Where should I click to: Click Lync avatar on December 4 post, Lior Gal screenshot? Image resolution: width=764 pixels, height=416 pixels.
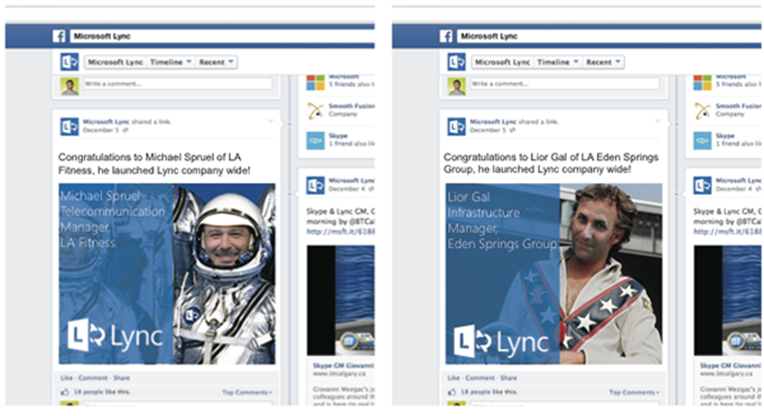(x=703, y=186)
